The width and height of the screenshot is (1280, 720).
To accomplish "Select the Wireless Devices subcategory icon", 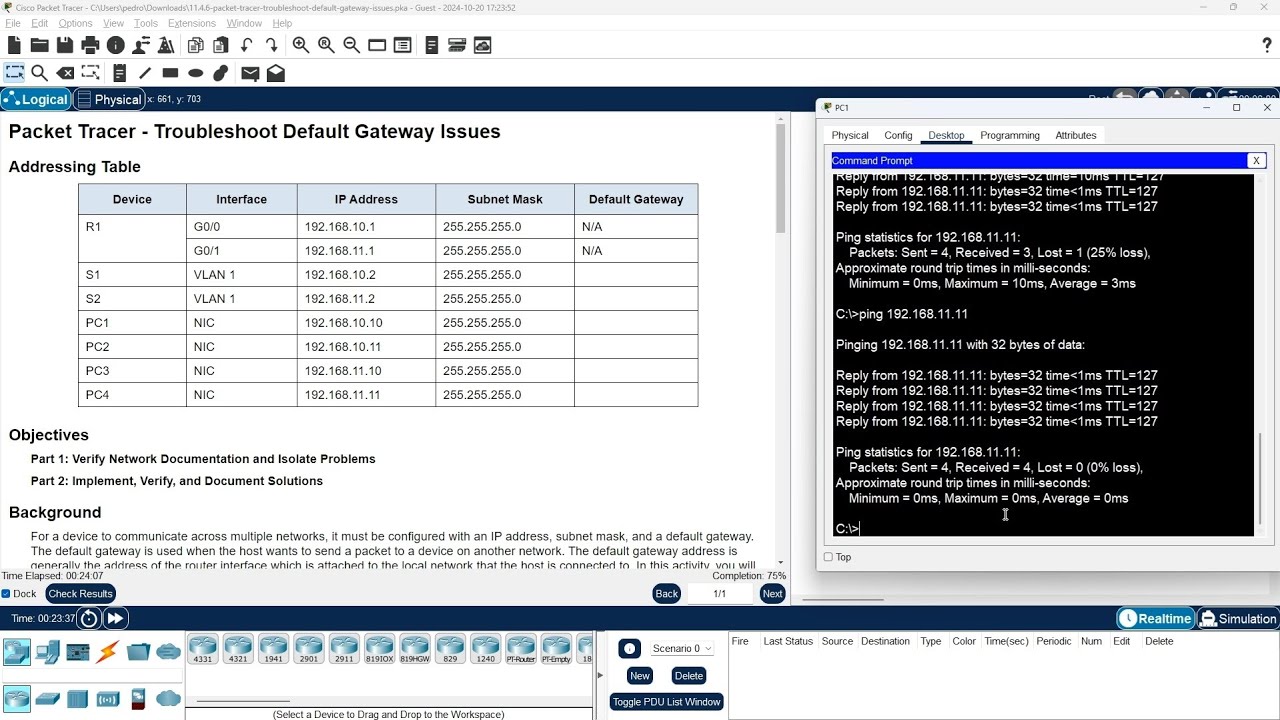I will (x=108, y=698).
